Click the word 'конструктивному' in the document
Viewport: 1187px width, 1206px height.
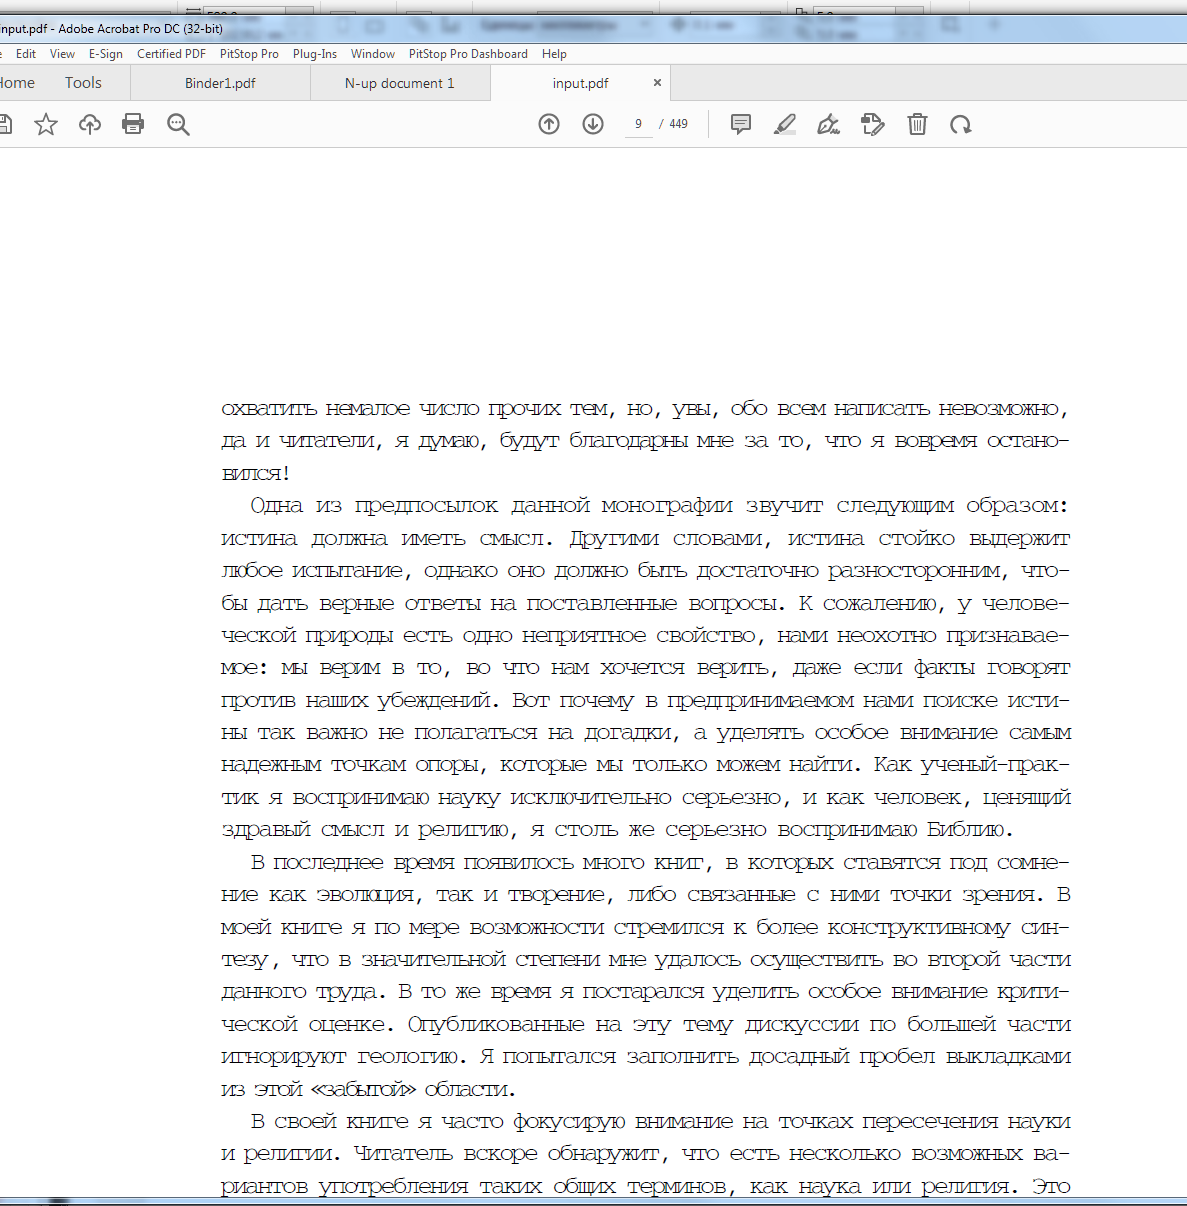tap(919, 927)
